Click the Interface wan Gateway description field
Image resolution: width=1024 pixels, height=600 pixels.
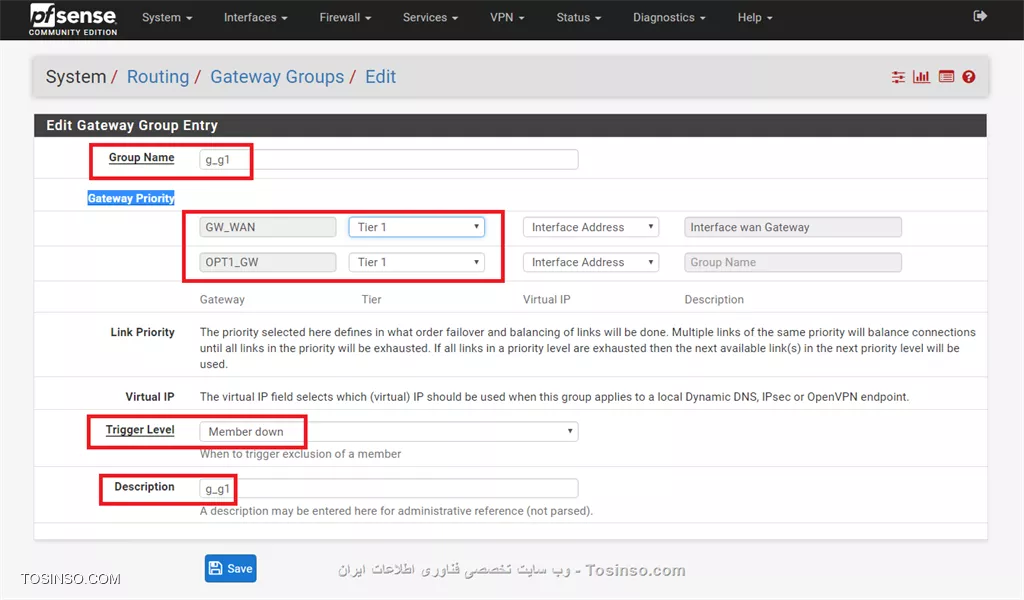coord(793,227)
